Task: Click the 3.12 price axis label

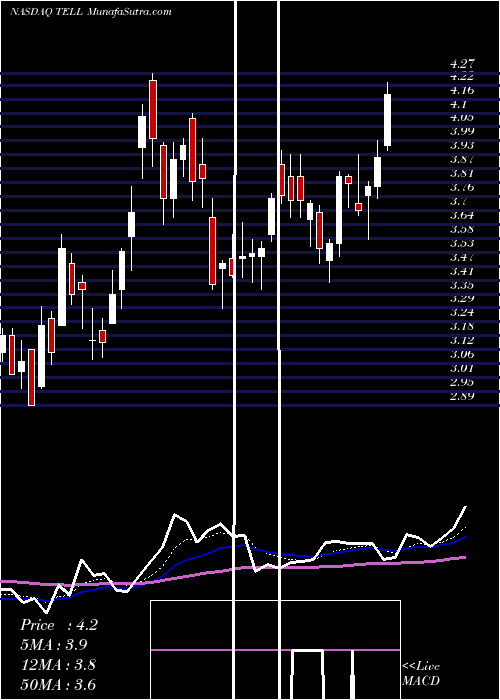Action: [462, 341]
